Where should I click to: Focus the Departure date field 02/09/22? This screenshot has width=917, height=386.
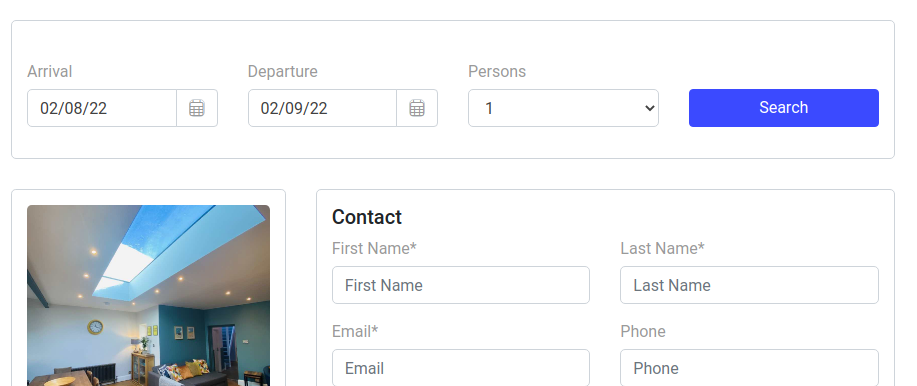click(322, 108)
